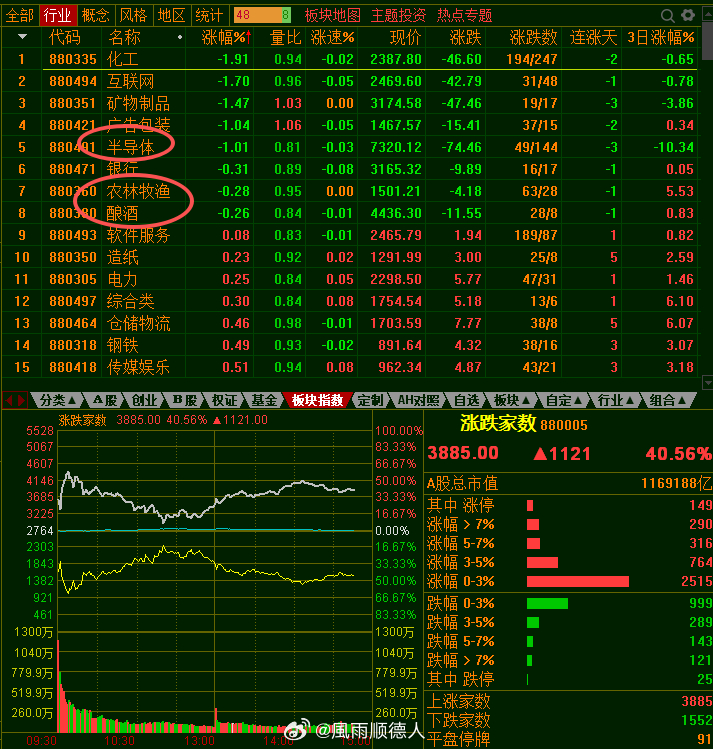Select the 综合类 sector row

[351, 301]
